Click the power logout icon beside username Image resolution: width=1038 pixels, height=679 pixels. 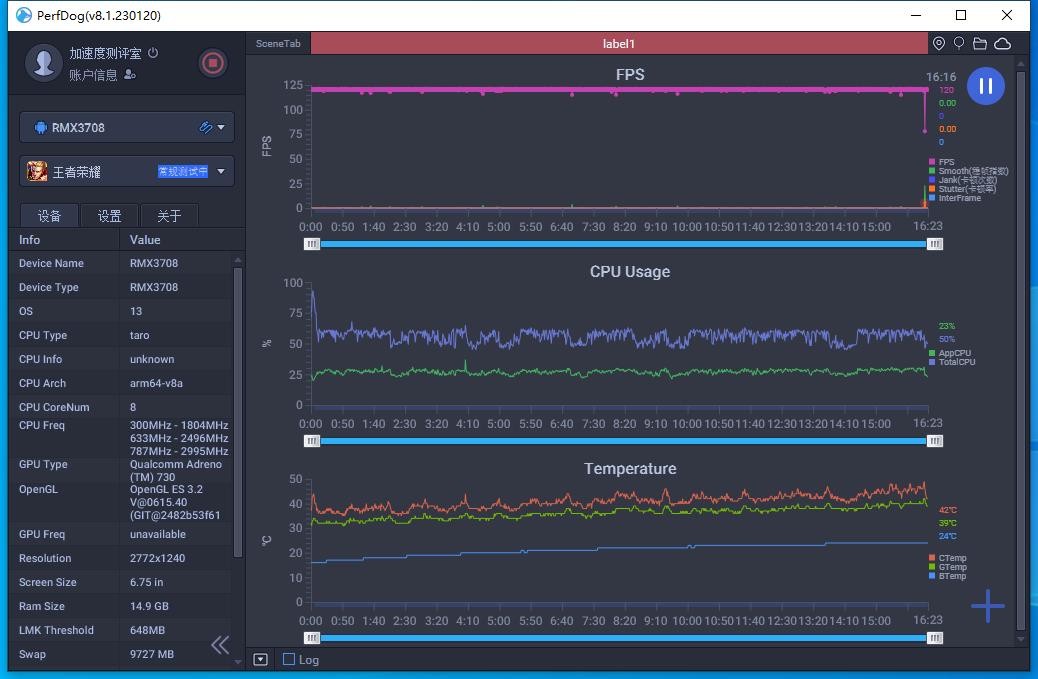click(153, 53)
